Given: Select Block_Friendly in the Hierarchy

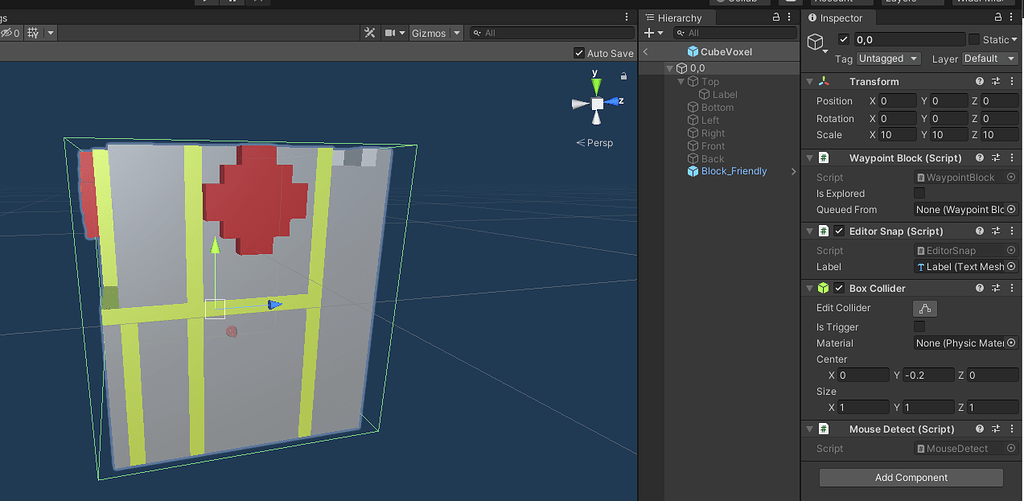Looking at the screenshot, I should click(x=733, y=171).
